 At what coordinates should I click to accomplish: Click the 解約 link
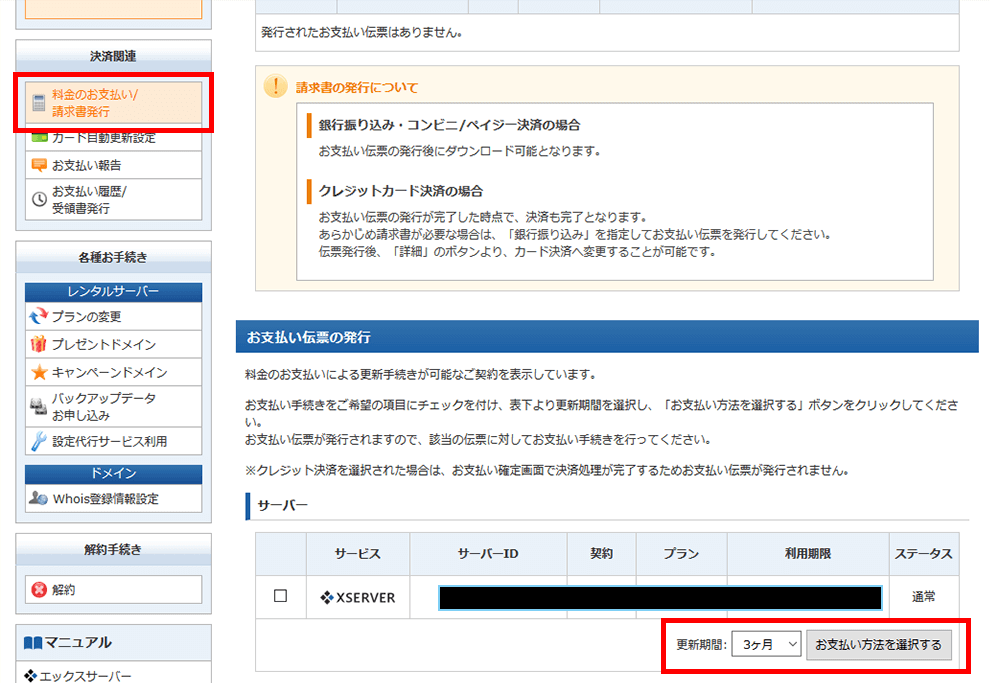[114, 590]
